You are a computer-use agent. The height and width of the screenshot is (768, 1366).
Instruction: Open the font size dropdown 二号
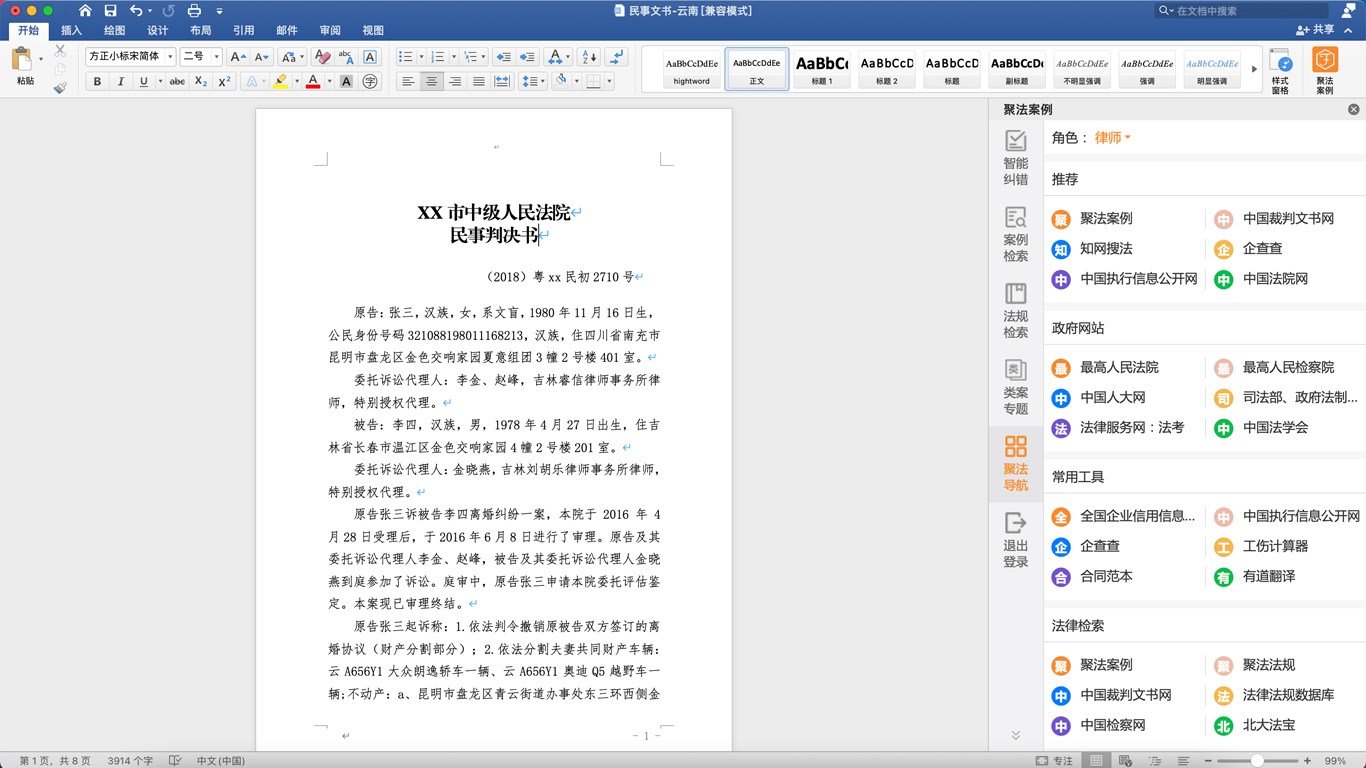coord(217,57)
